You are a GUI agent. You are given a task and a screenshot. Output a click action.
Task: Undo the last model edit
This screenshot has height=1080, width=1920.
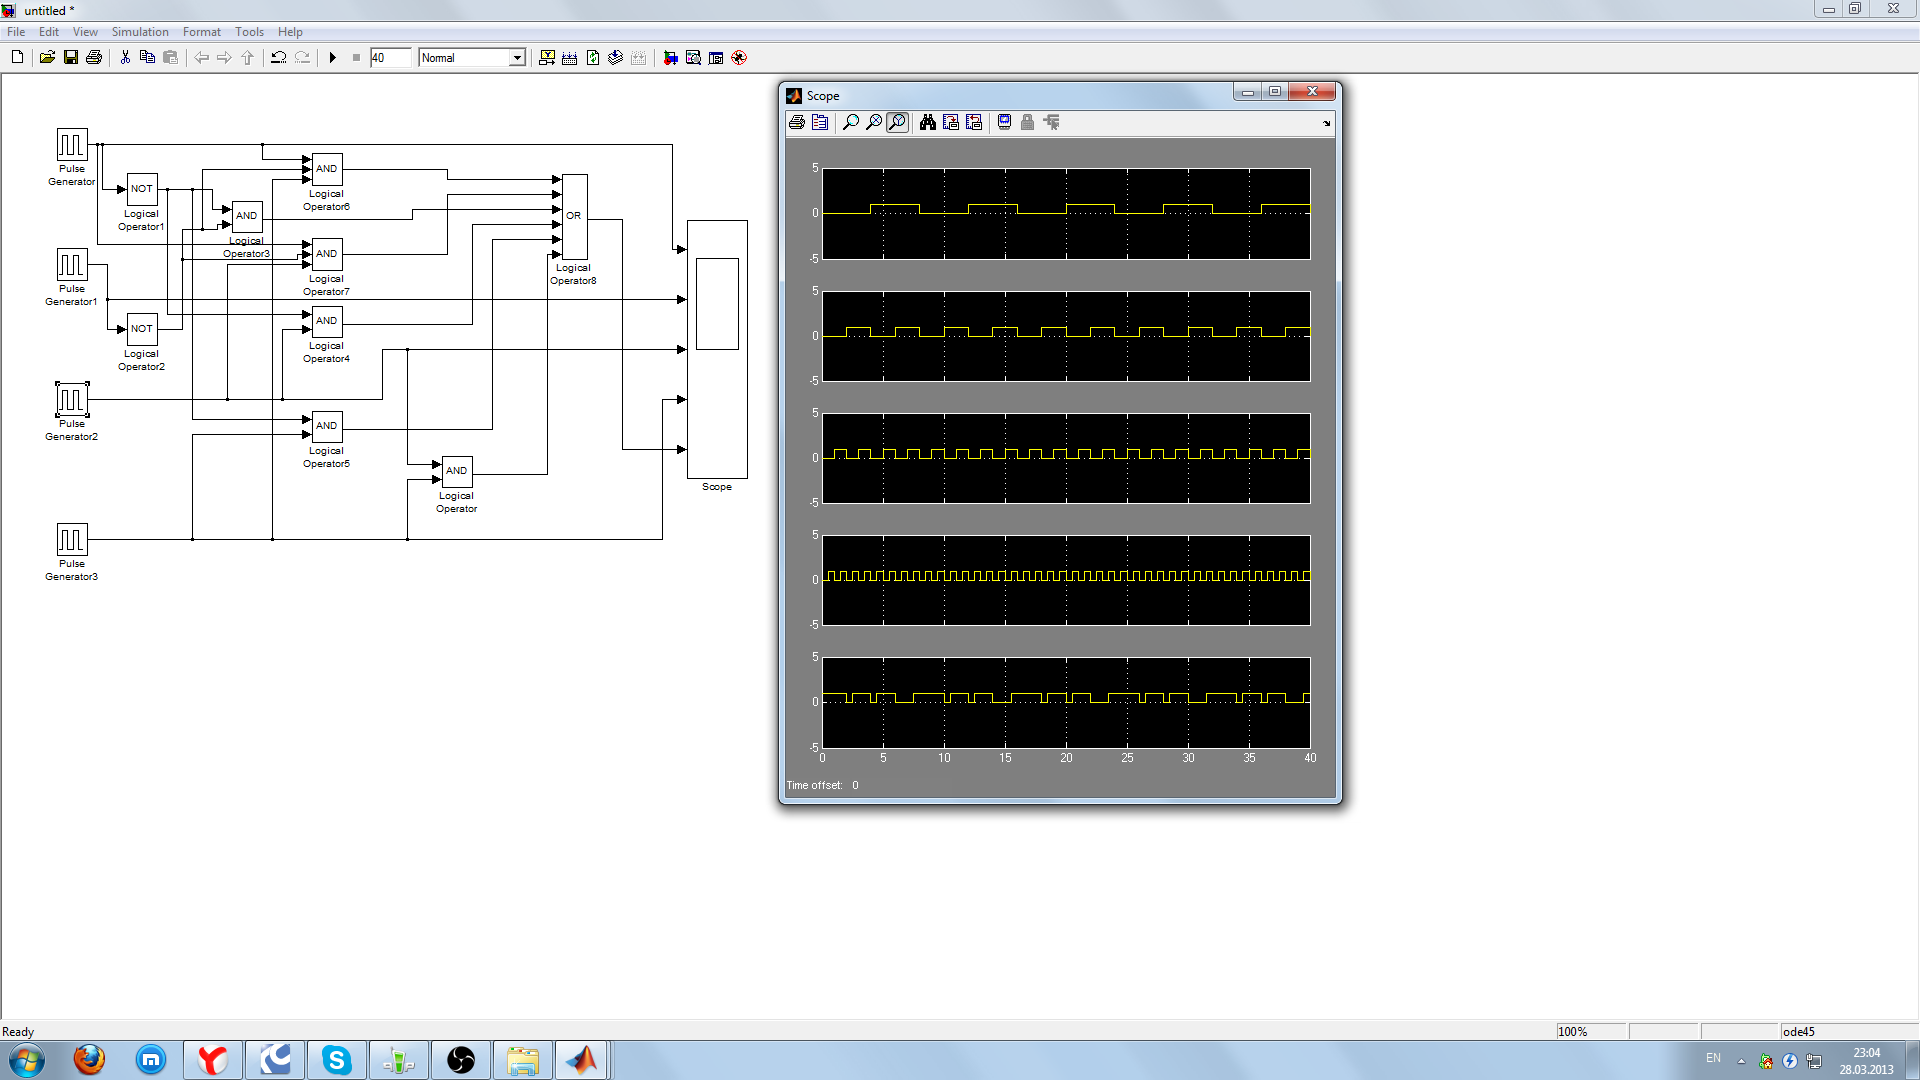click(x=279, y=58)
